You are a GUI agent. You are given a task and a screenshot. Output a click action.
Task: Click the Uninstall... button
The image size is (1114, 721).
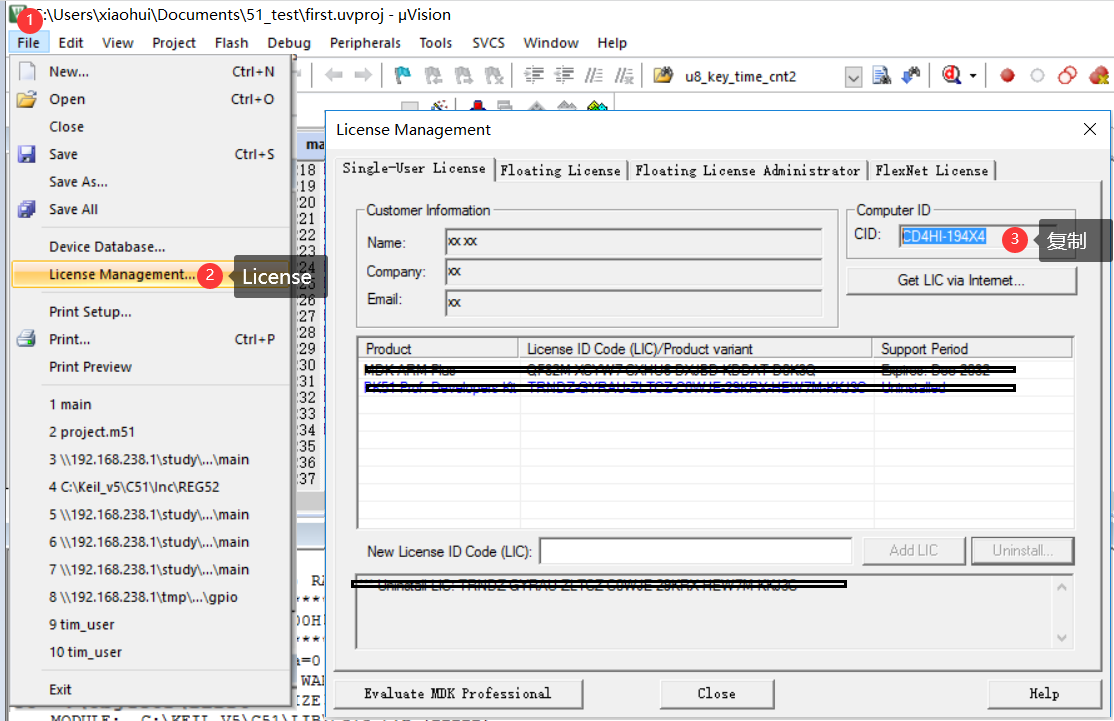1022,551
